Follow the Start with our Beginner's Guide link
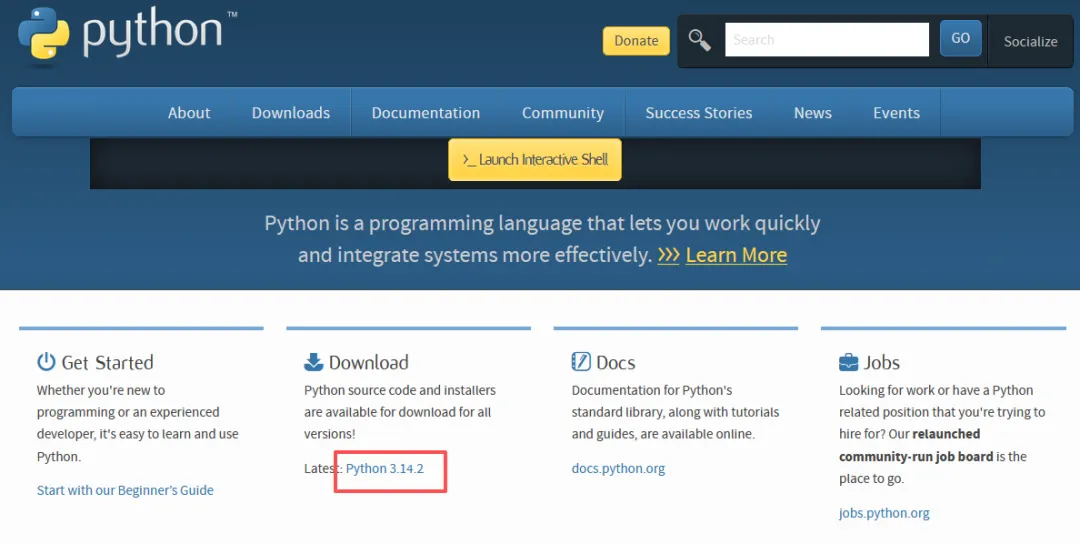Screen dimensions: 1080x544 [x=125, y=490]
